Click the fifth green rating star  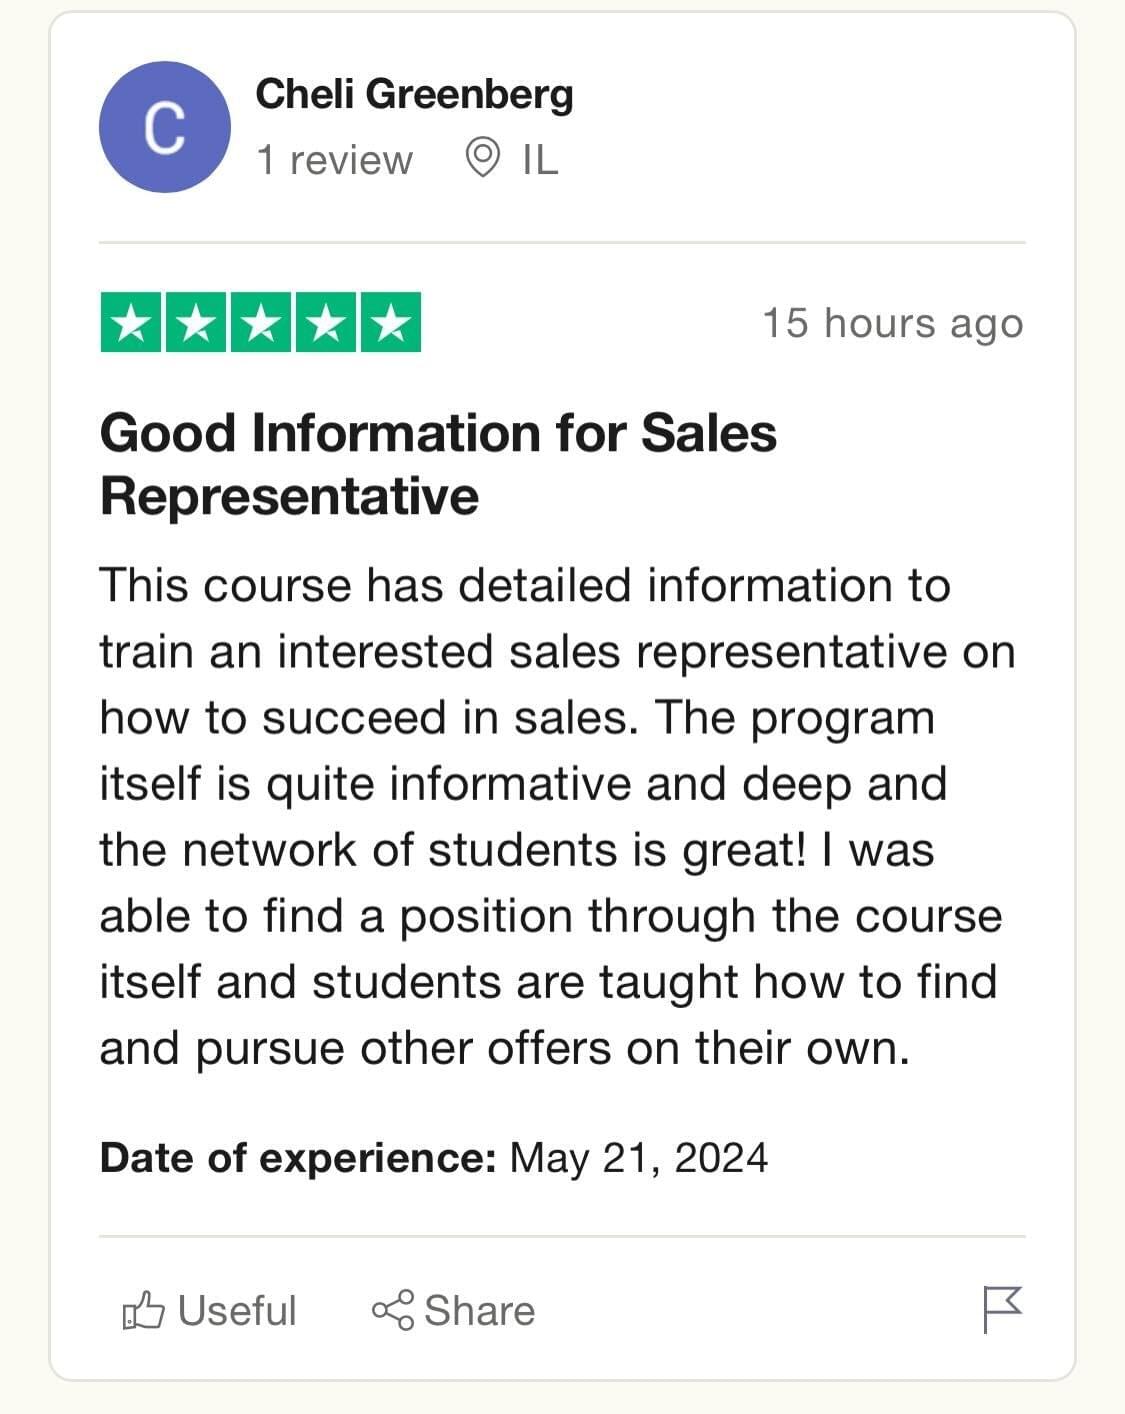389,323
